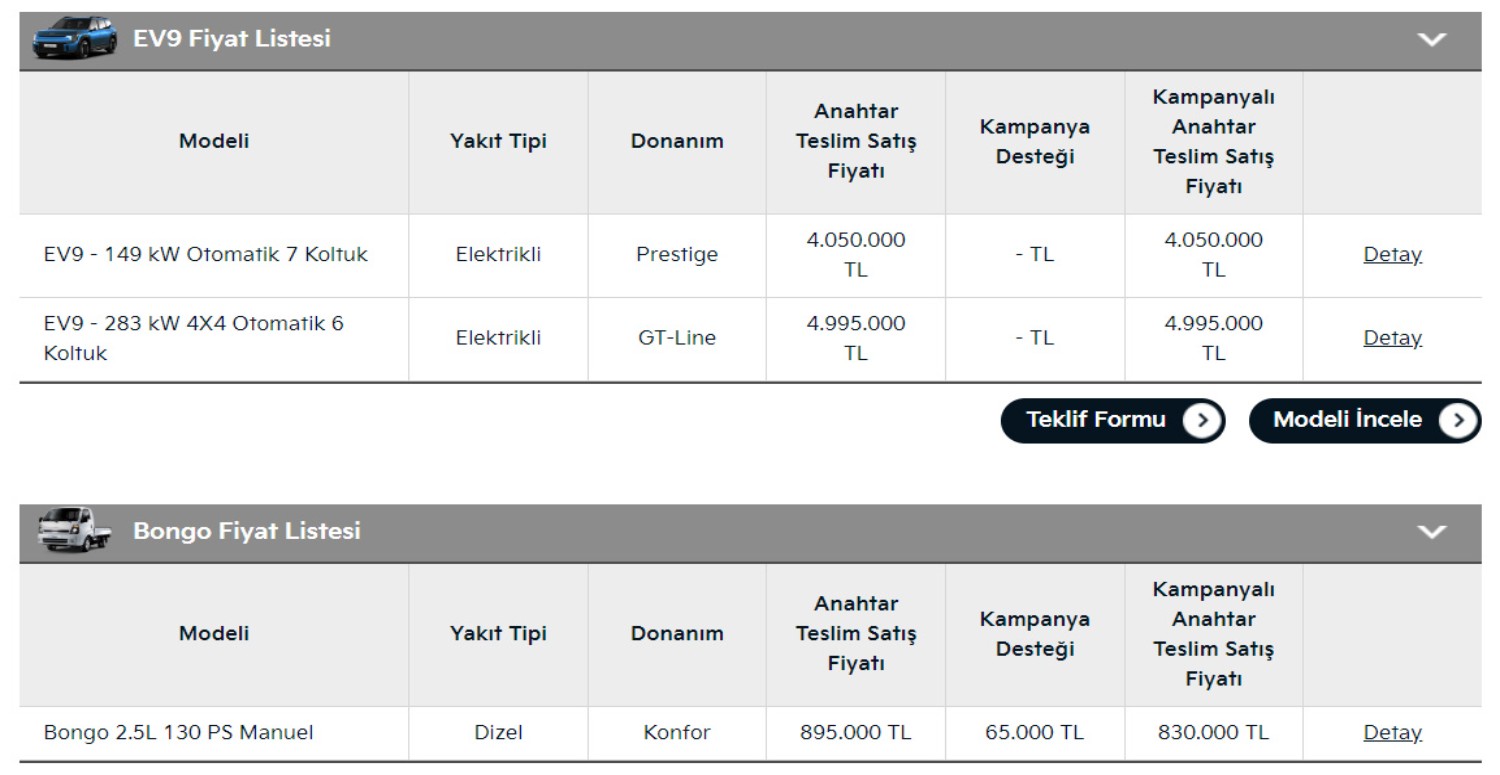Open the Teklif Formu button

1096,420
